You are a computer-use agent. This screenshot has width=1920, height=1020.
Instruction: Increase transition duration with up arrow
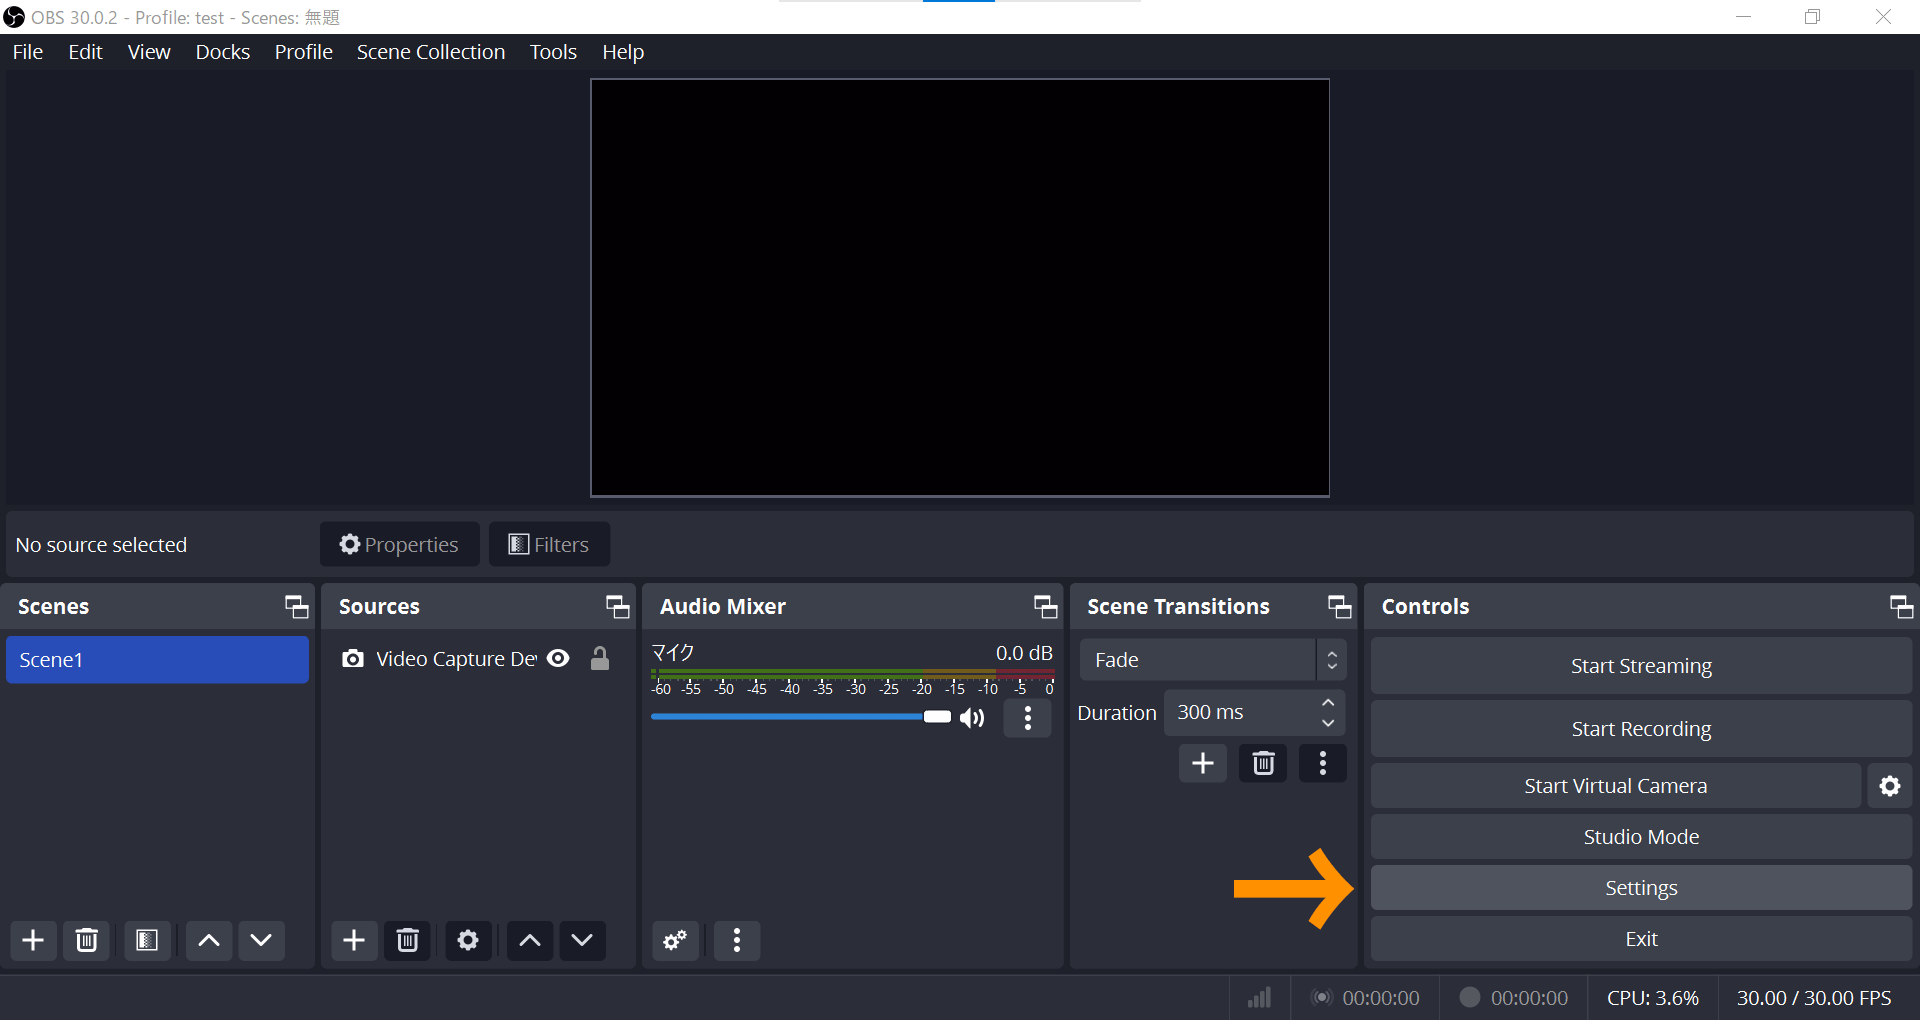pyautogui.click(x=1328, y=703)
